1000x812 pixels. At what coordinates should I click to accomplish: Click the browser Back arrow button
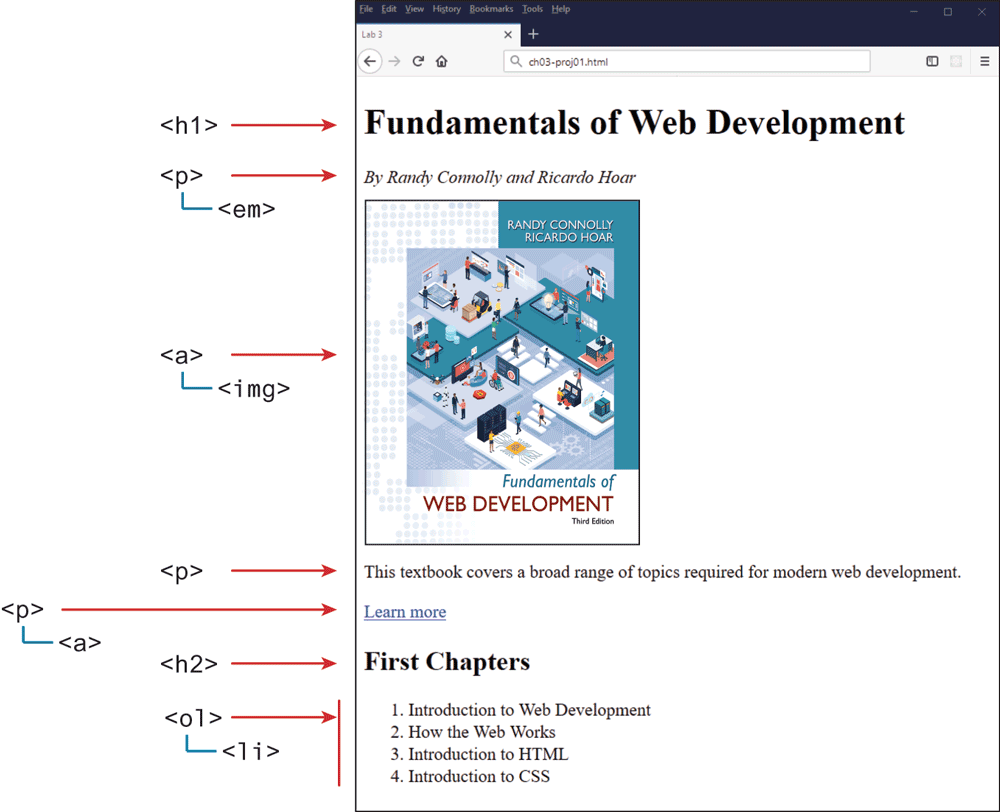[370, 62]
